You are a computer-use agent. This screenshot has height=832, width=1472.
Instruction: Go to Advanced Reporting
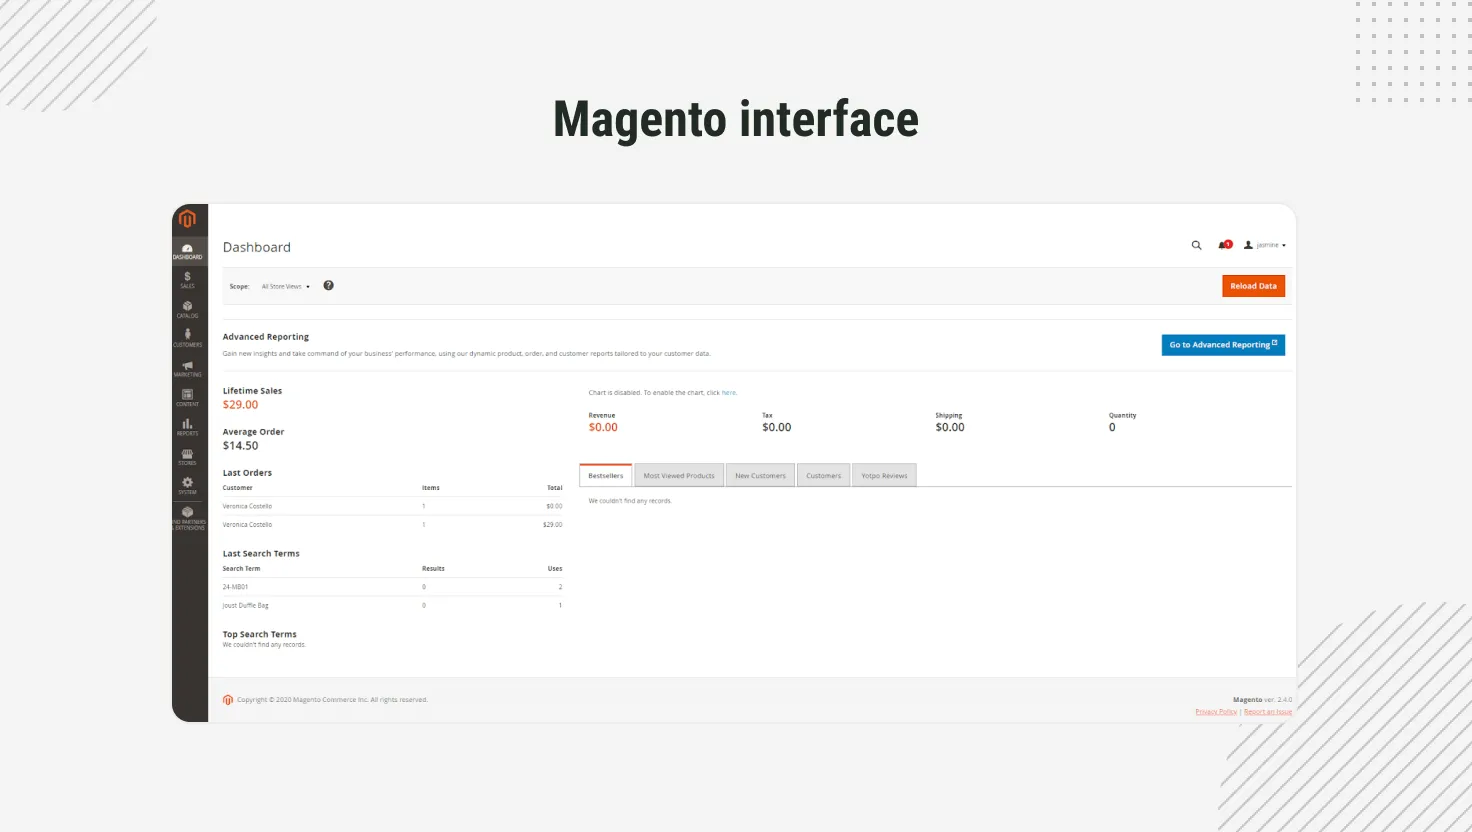(x=1222, y=344)
